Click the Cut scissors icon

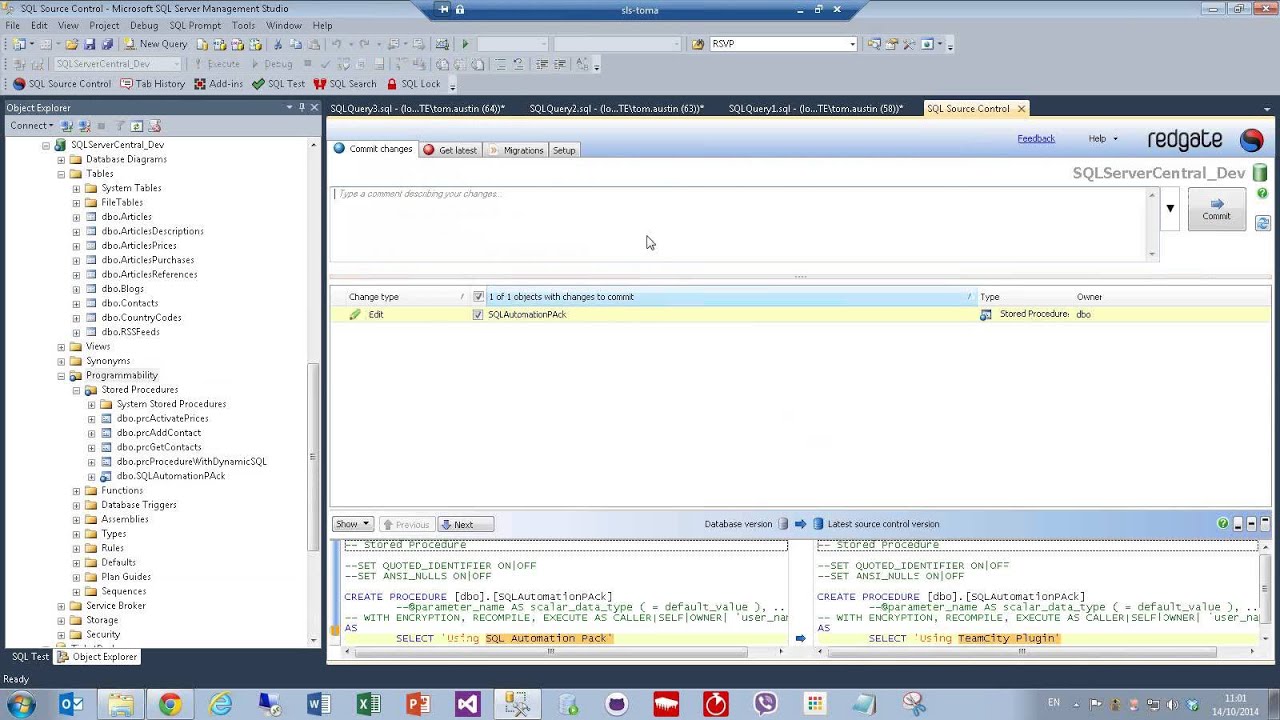click(x=279, y=44)
